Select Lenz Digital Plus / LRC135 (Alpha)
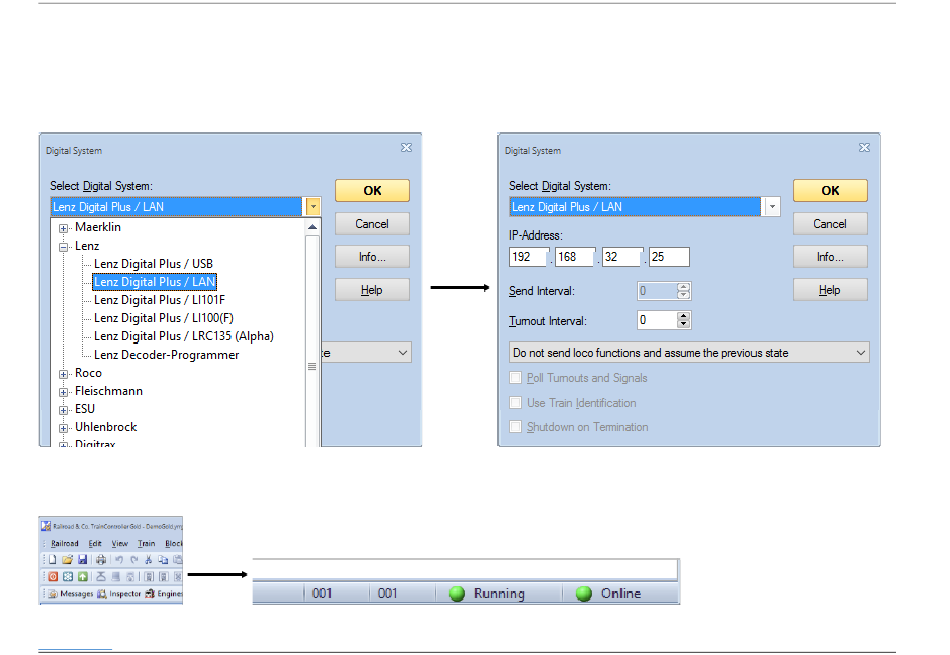Image resolution: width=950 pixels, height=655 pixels. (x=184, y=336)
